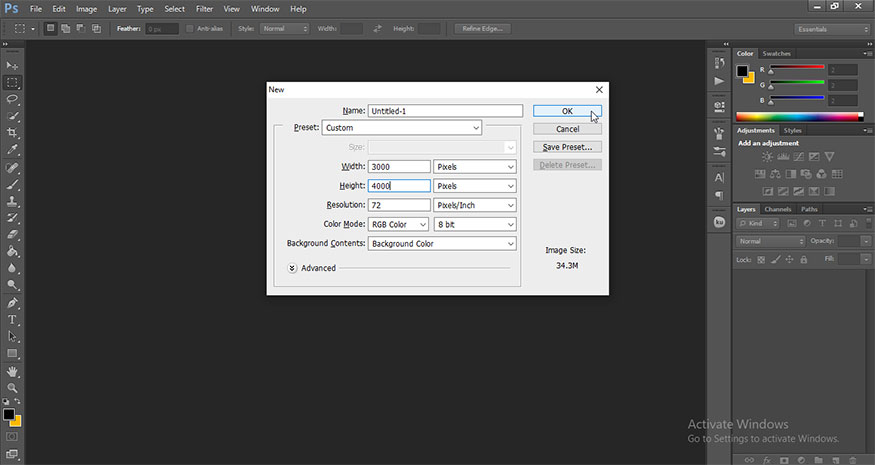Toggle the Anti-alias checkbox
Image resolution: width=875 pixels, height=465 pixels.
click(x=190, y=28)
